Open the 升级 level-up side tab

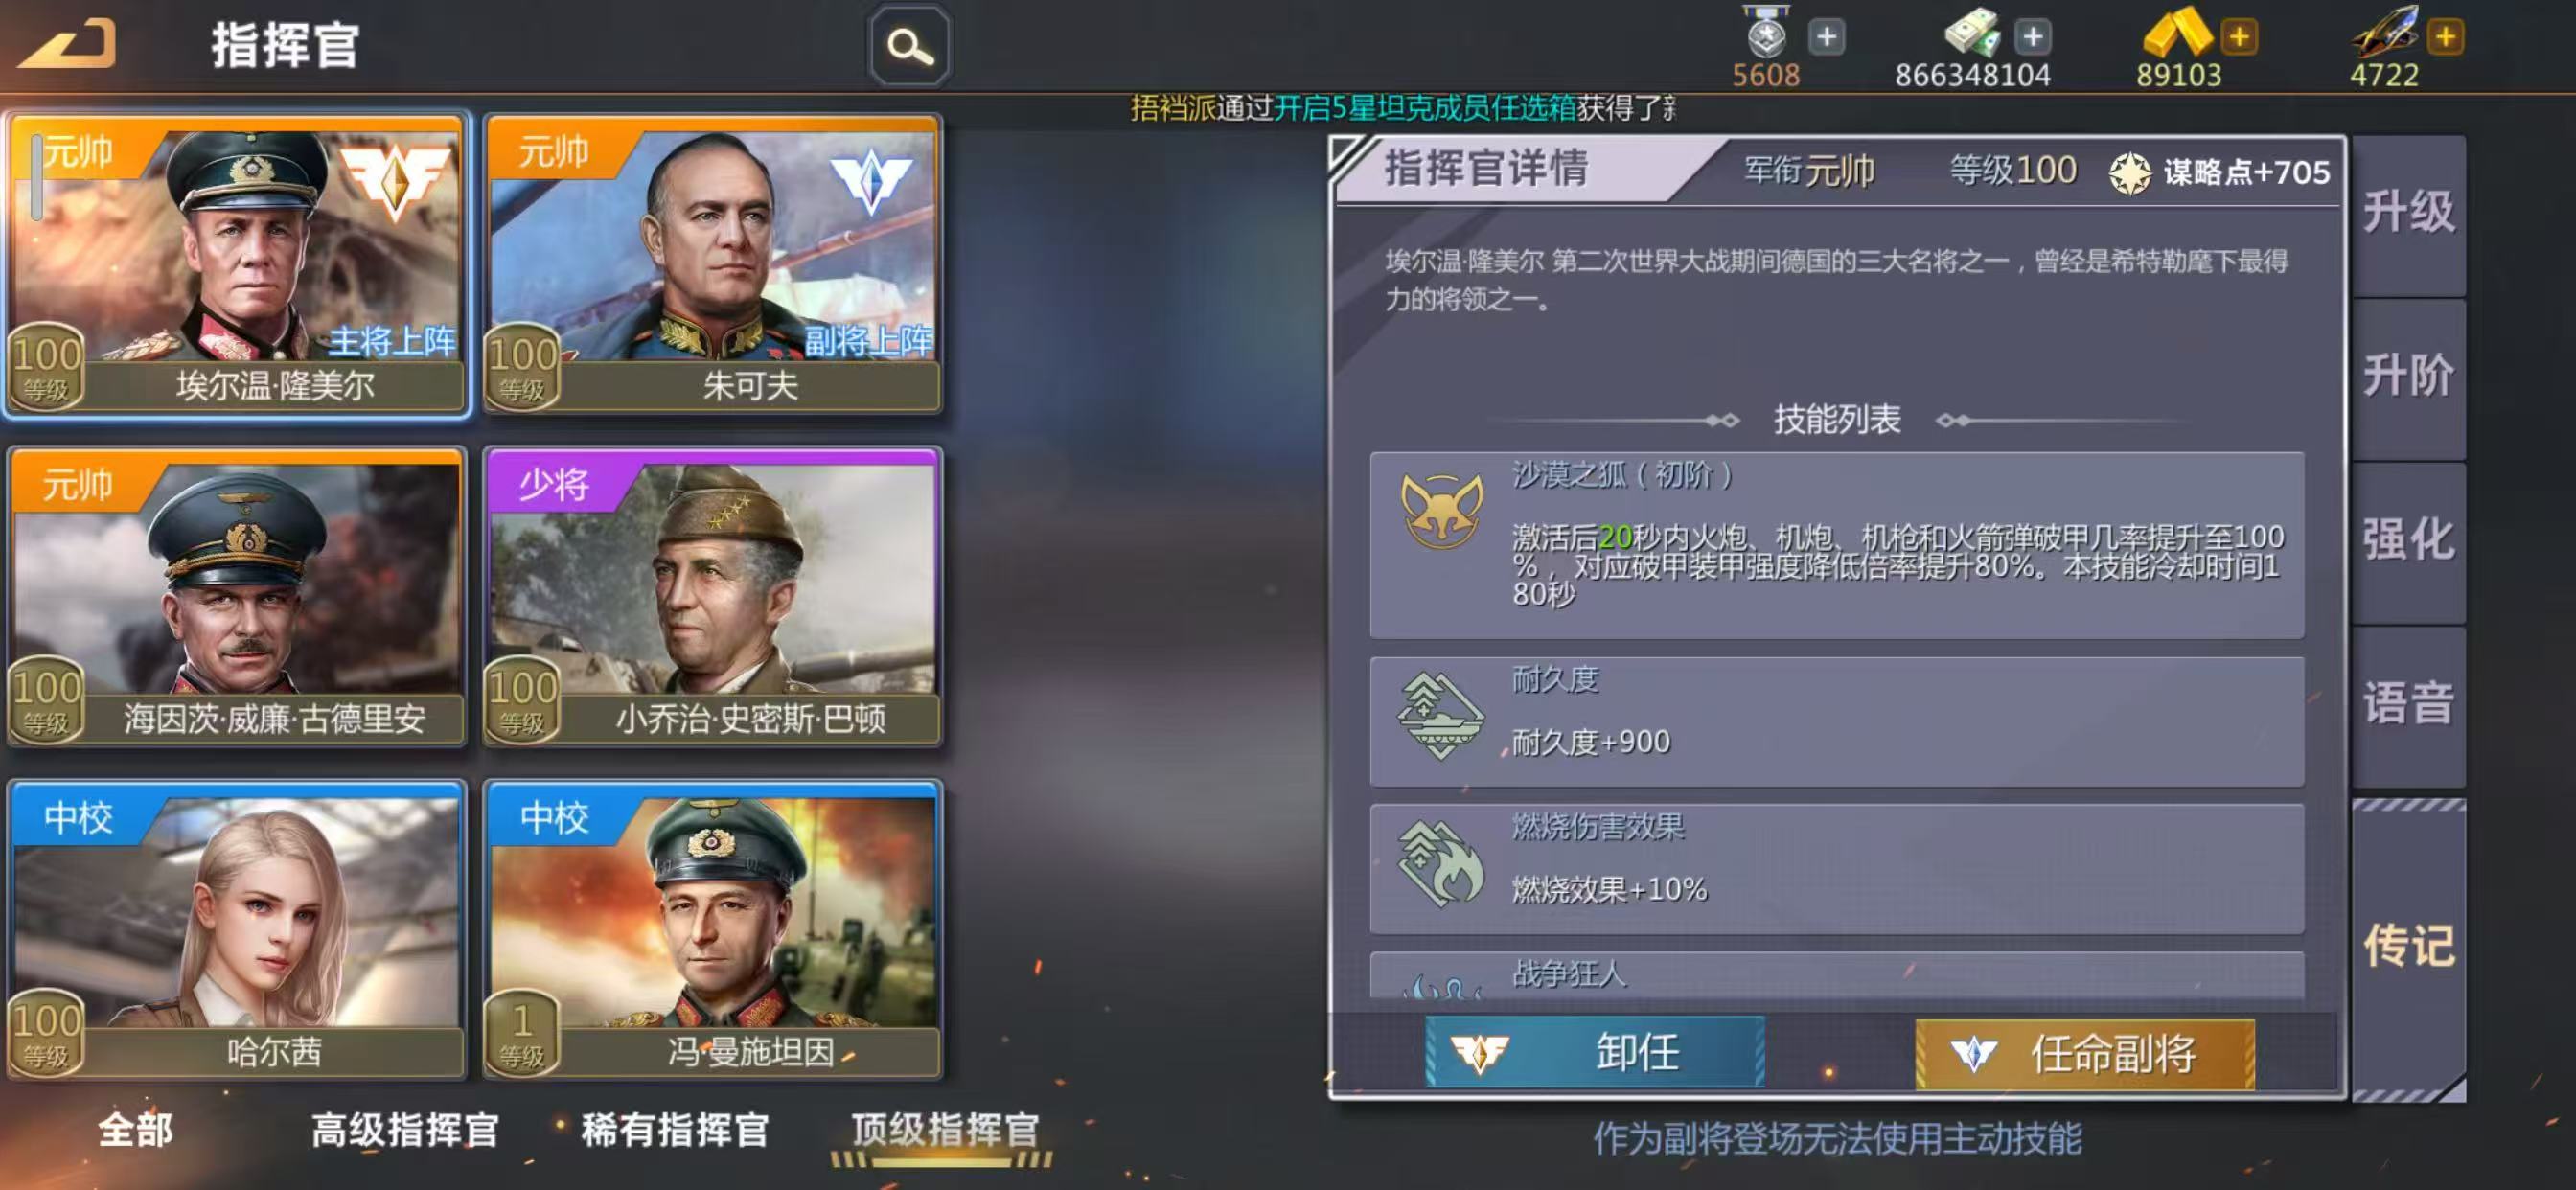(x=2408, y=213)
